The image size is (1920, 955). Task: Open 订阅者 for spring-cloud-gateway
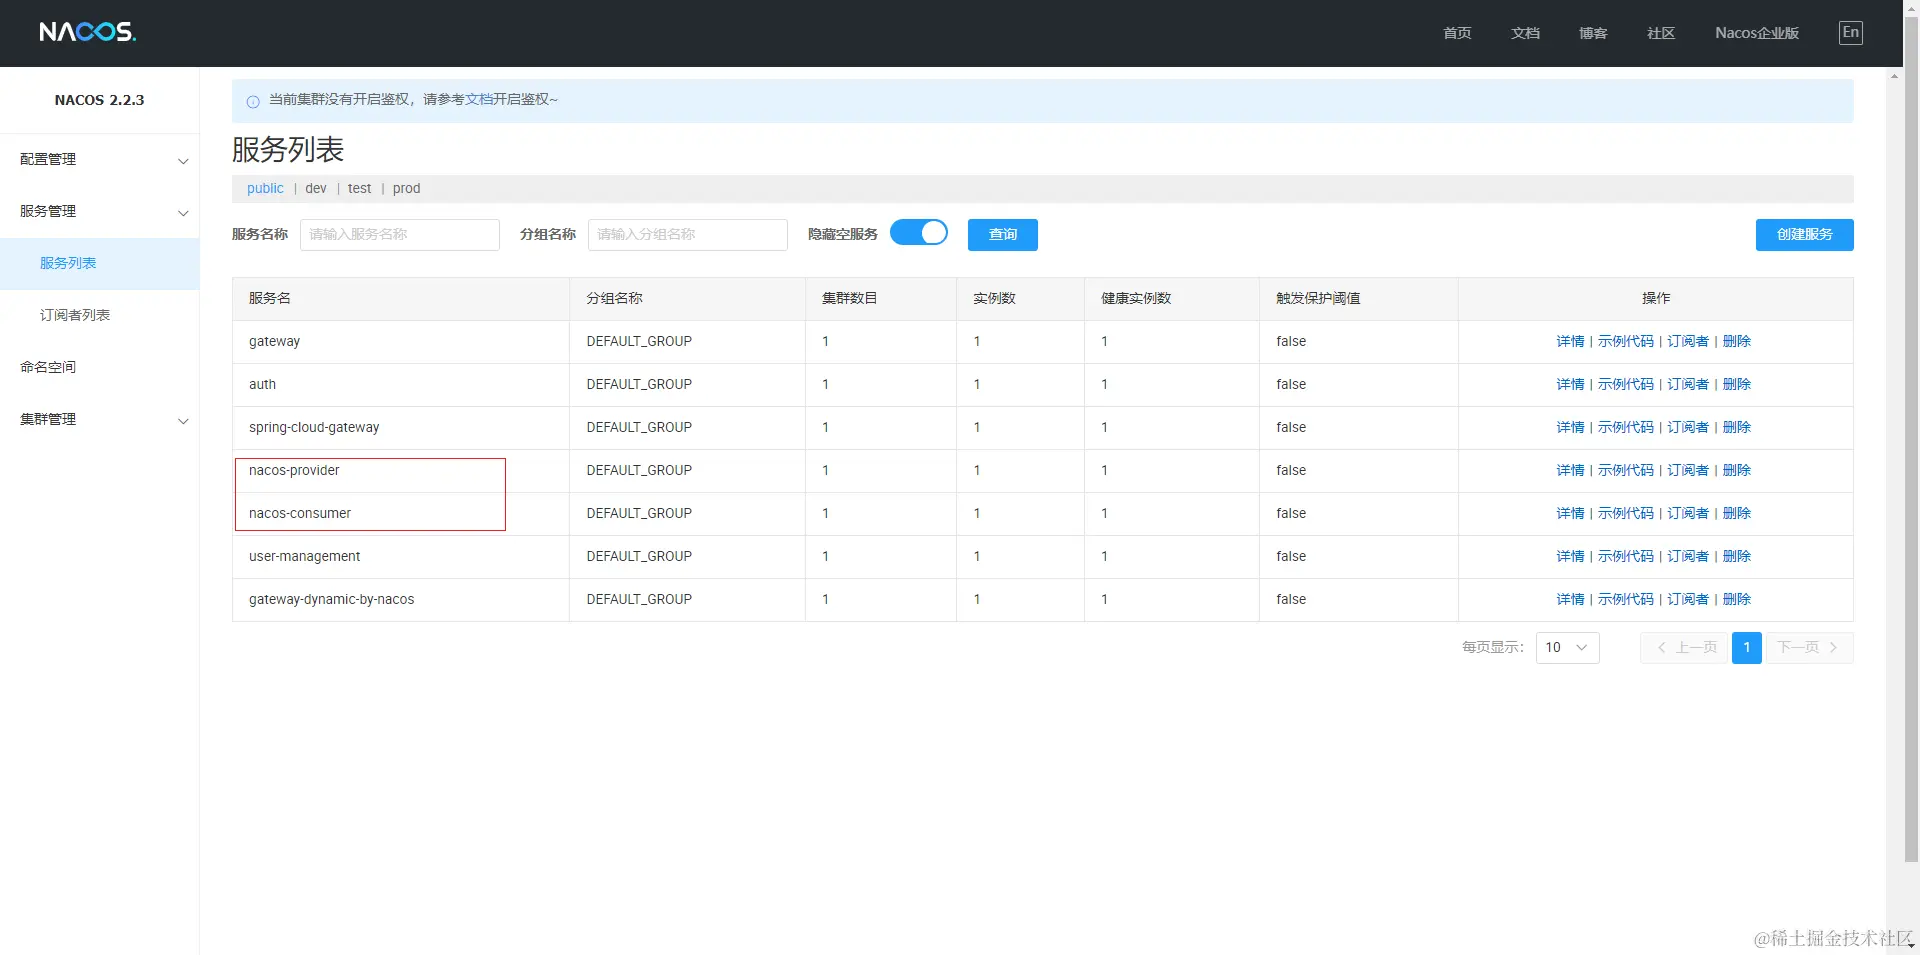[x=1688, y=428]
